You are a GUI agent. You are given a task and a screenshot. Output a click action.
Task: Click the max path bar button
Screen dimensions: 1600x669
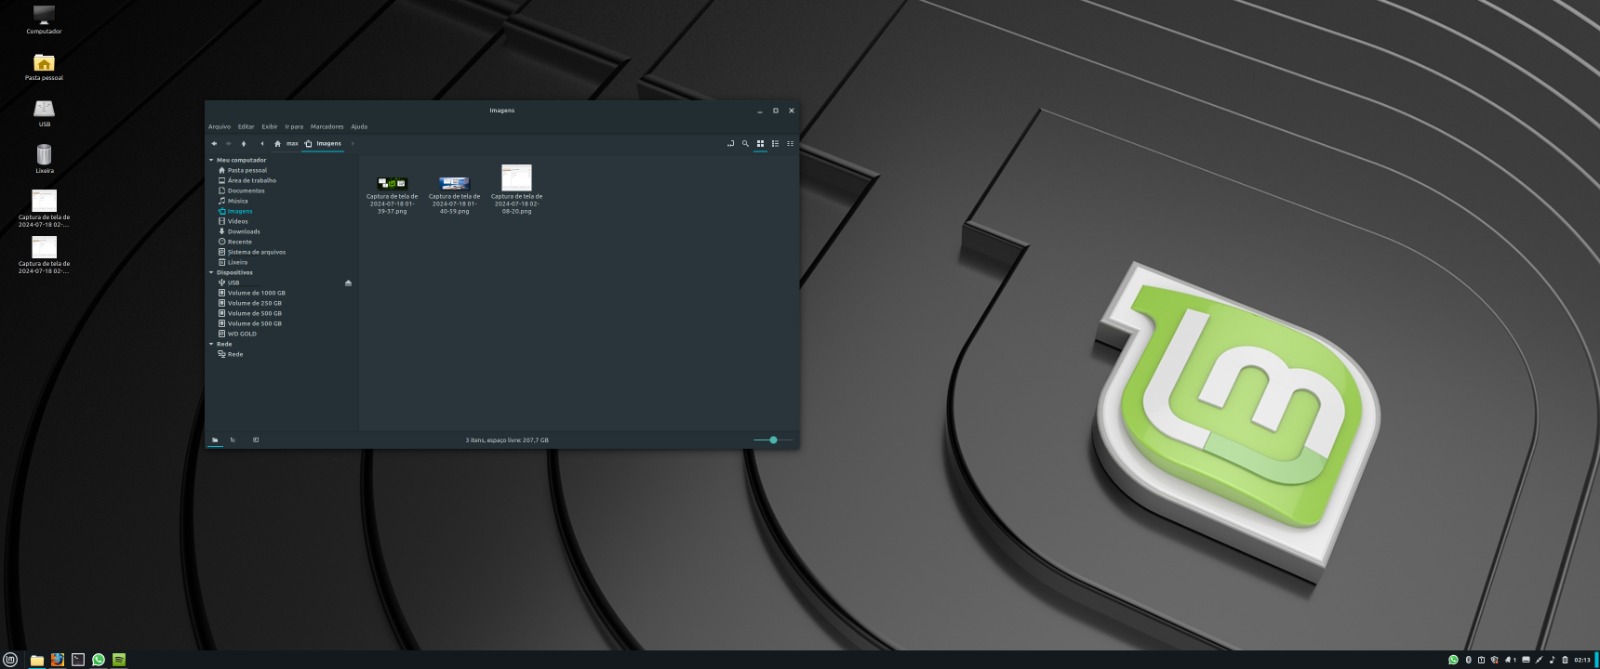coord(292,144)
